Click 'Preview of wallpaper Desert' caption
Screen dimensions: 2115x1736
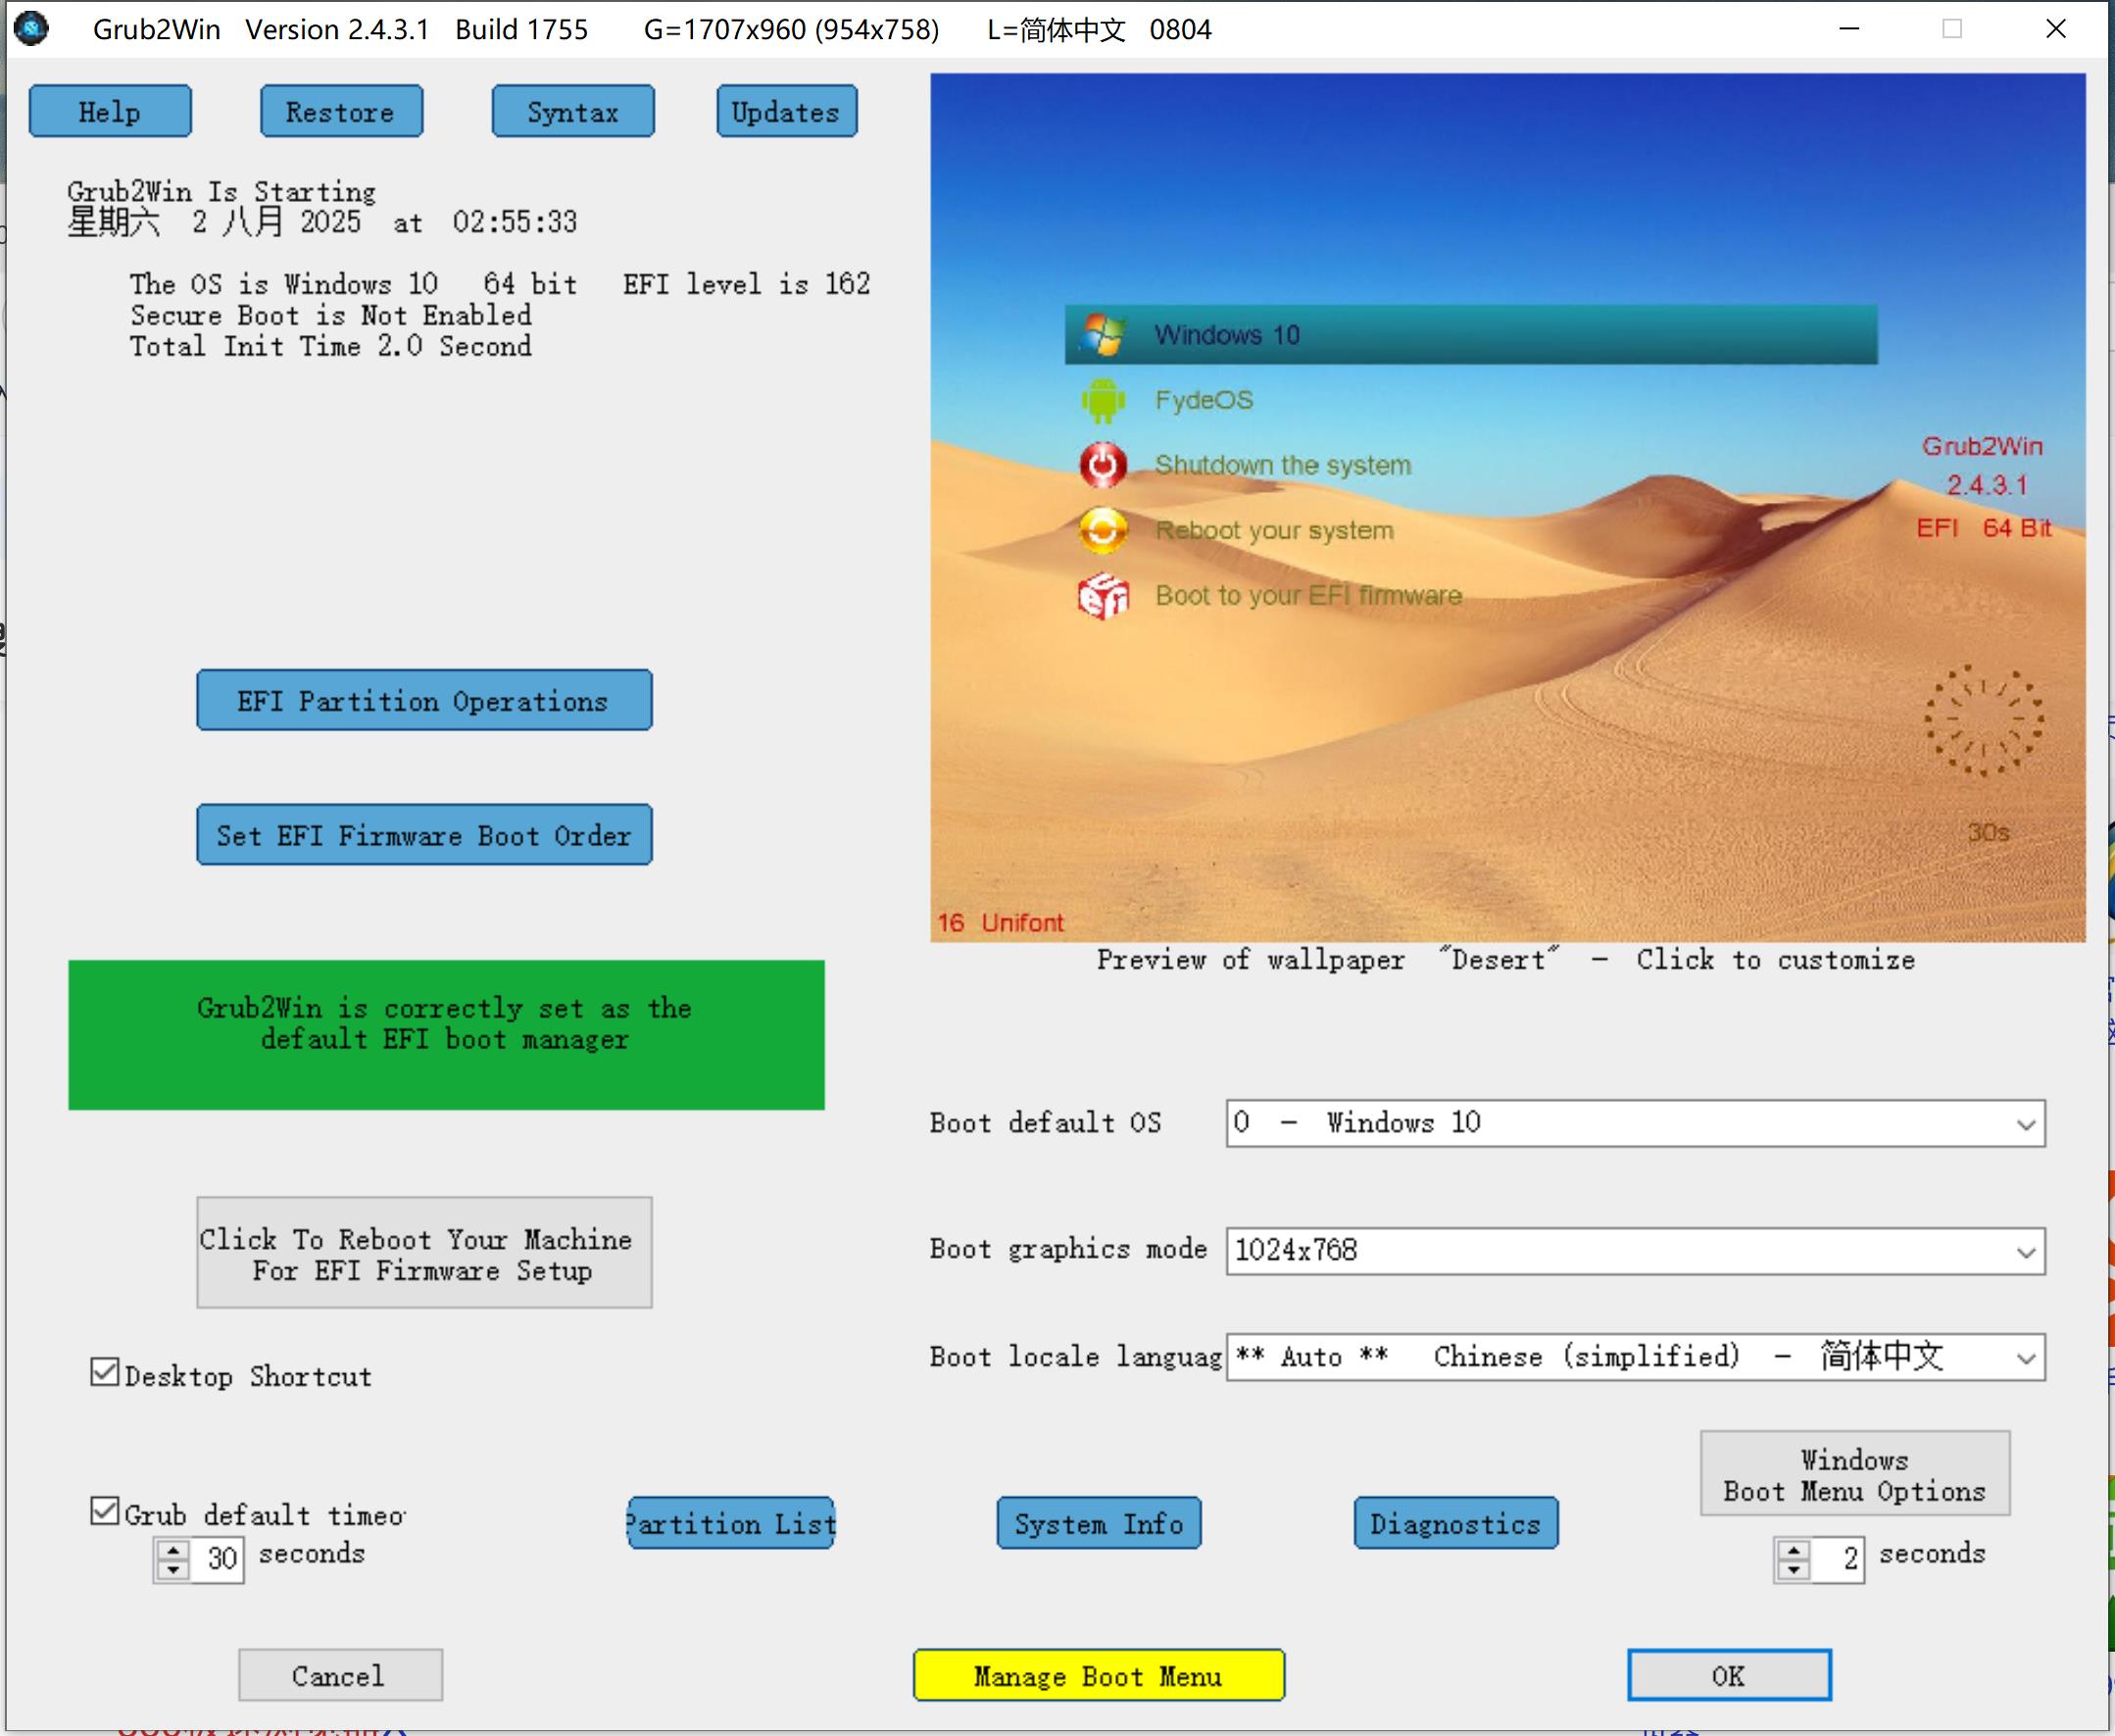click(x=1506, y=959)
